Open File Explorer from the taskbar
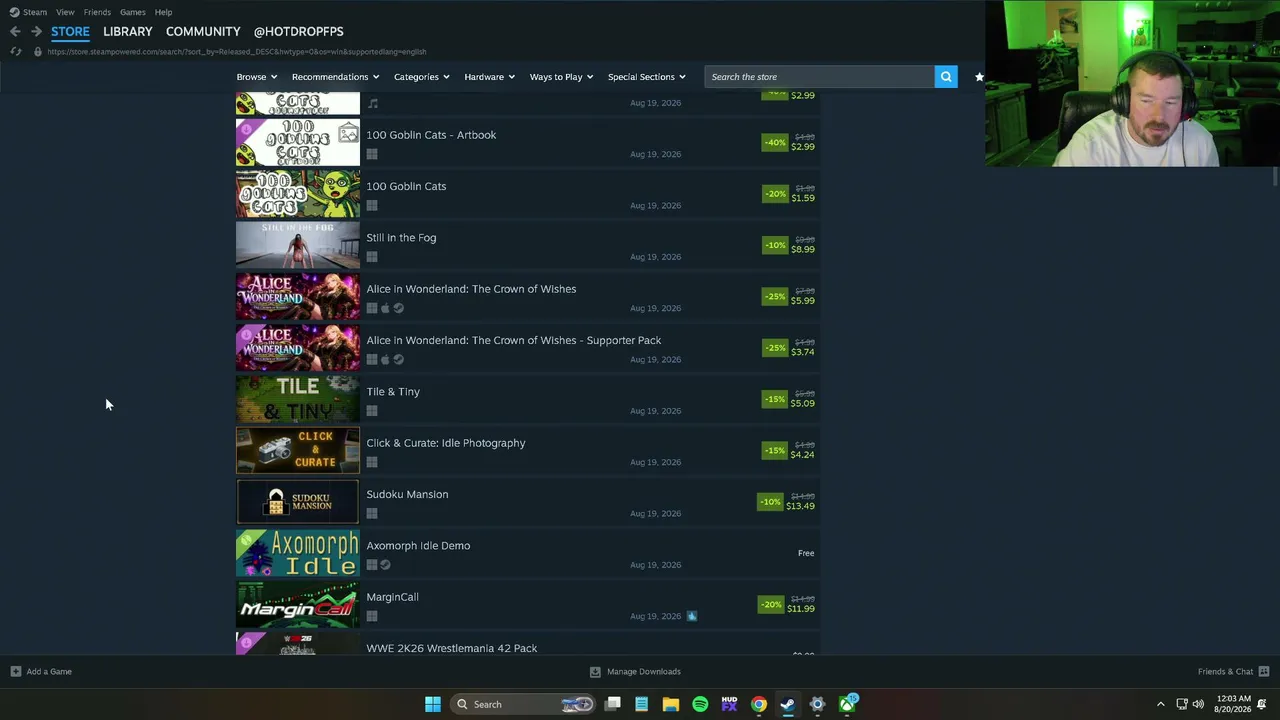Image resolution: width=1280 pixels, height=720 pixels. tap(671, 704)
